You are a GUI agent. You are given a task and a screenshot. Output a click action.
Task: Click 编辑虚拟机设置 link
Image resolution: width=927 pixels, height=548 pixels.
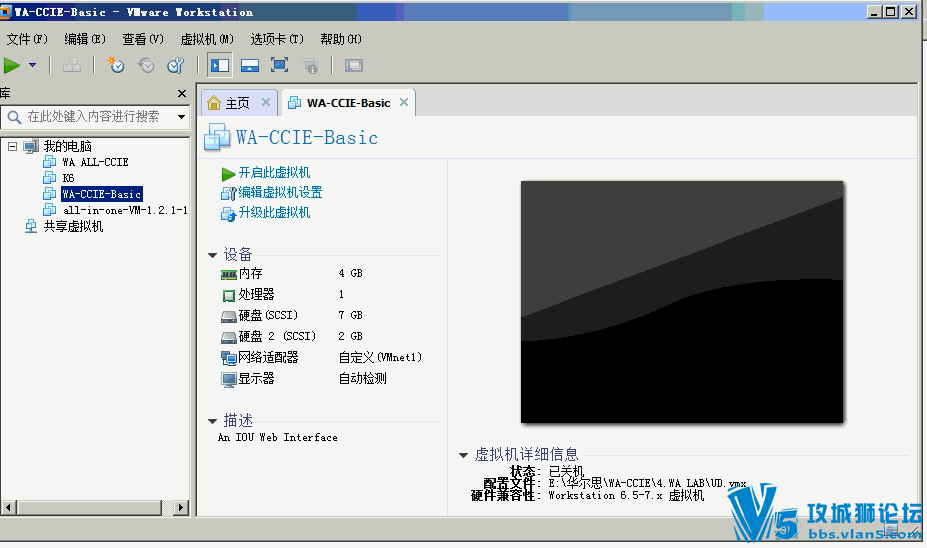[280, 193]
